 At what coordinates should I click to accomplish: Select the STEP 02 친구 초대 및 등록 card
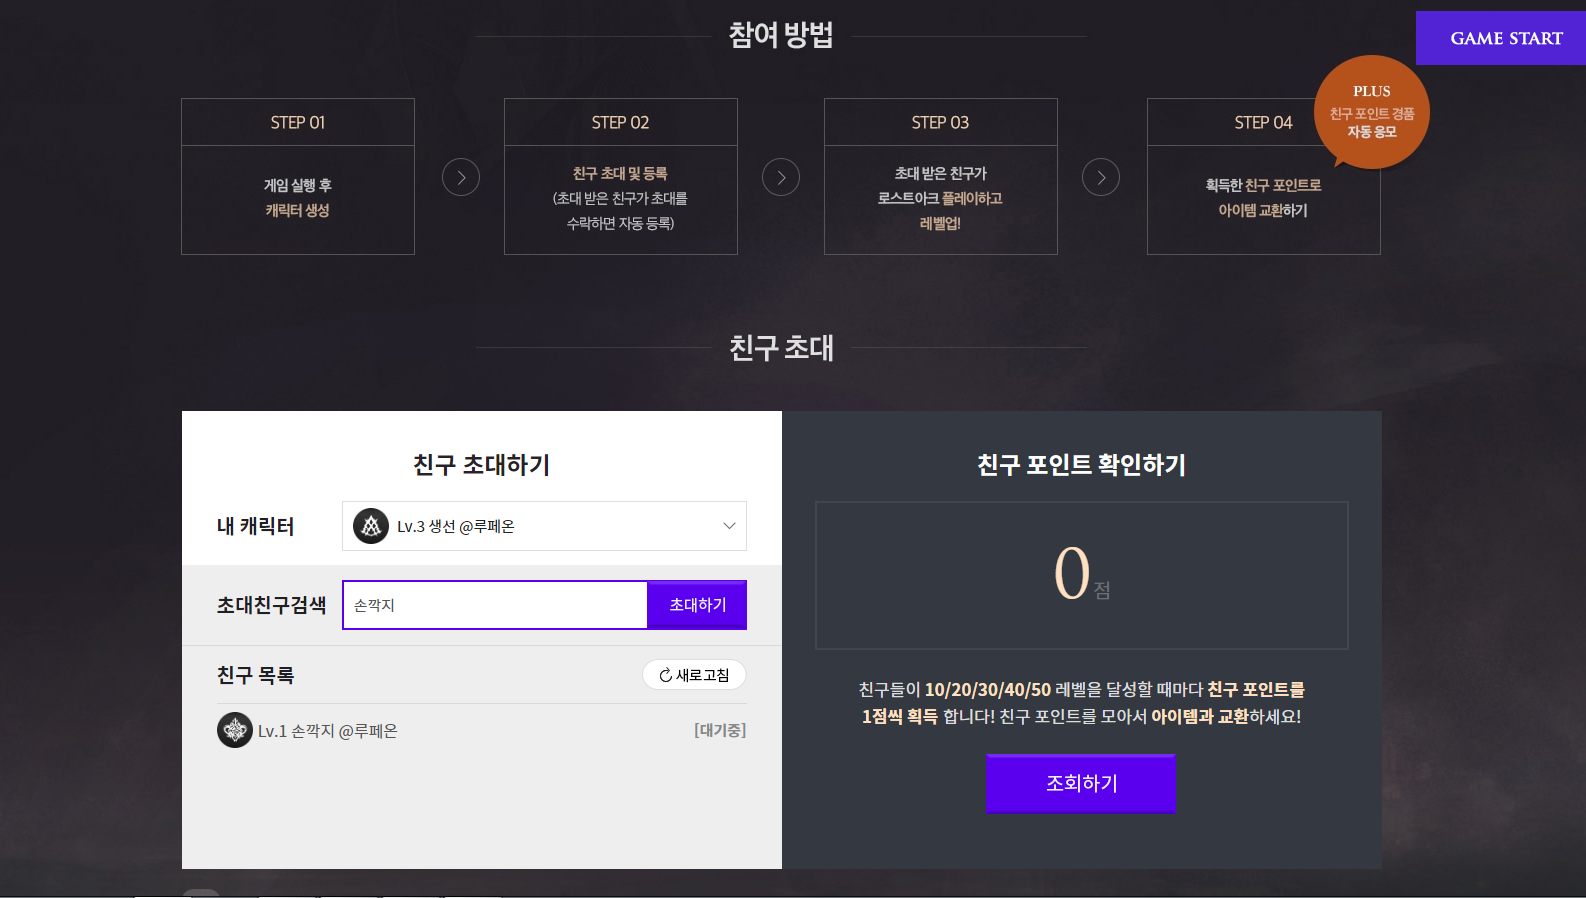(621, 177)
